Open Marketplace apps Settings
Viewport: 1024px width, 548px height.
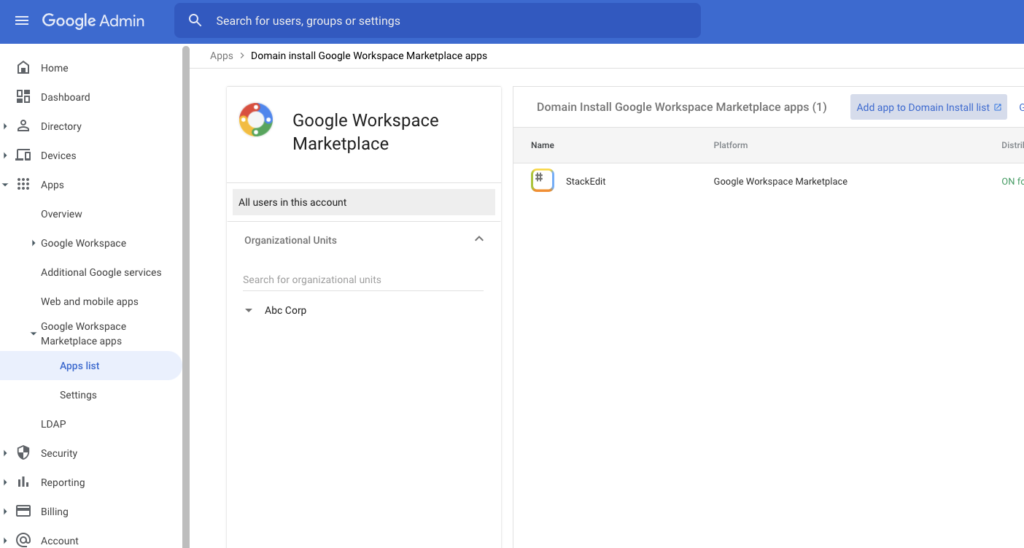pyautogui.click(x=78, y=395)
